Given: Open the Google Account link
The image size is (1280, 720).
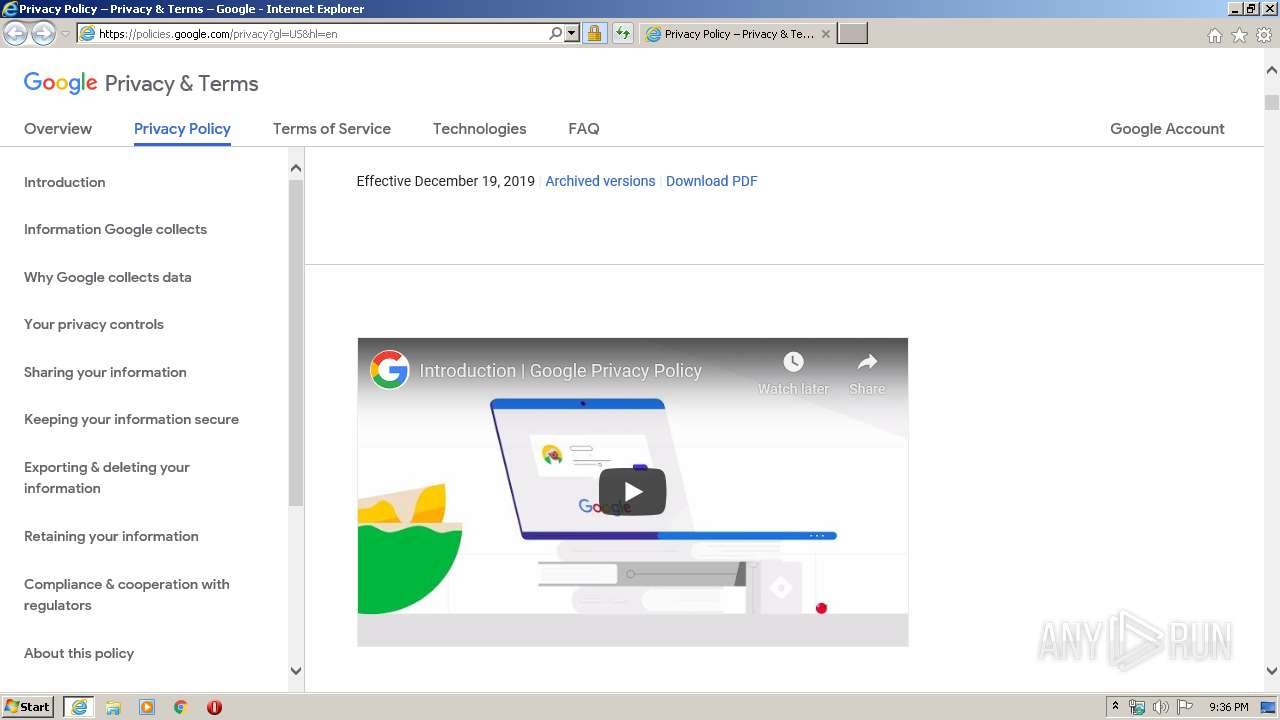Looking at the screenshot, I should [1167, 129].
